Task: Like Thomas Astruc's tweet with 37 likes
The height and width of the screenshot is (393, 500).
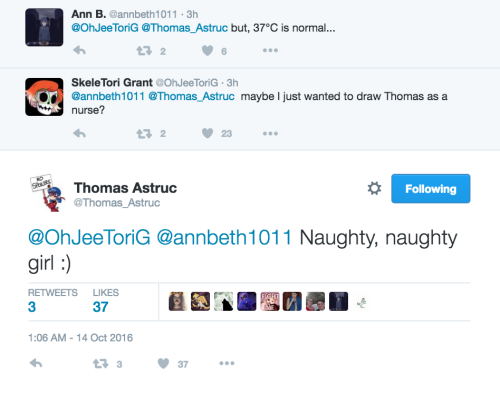Action: point(163,363)
